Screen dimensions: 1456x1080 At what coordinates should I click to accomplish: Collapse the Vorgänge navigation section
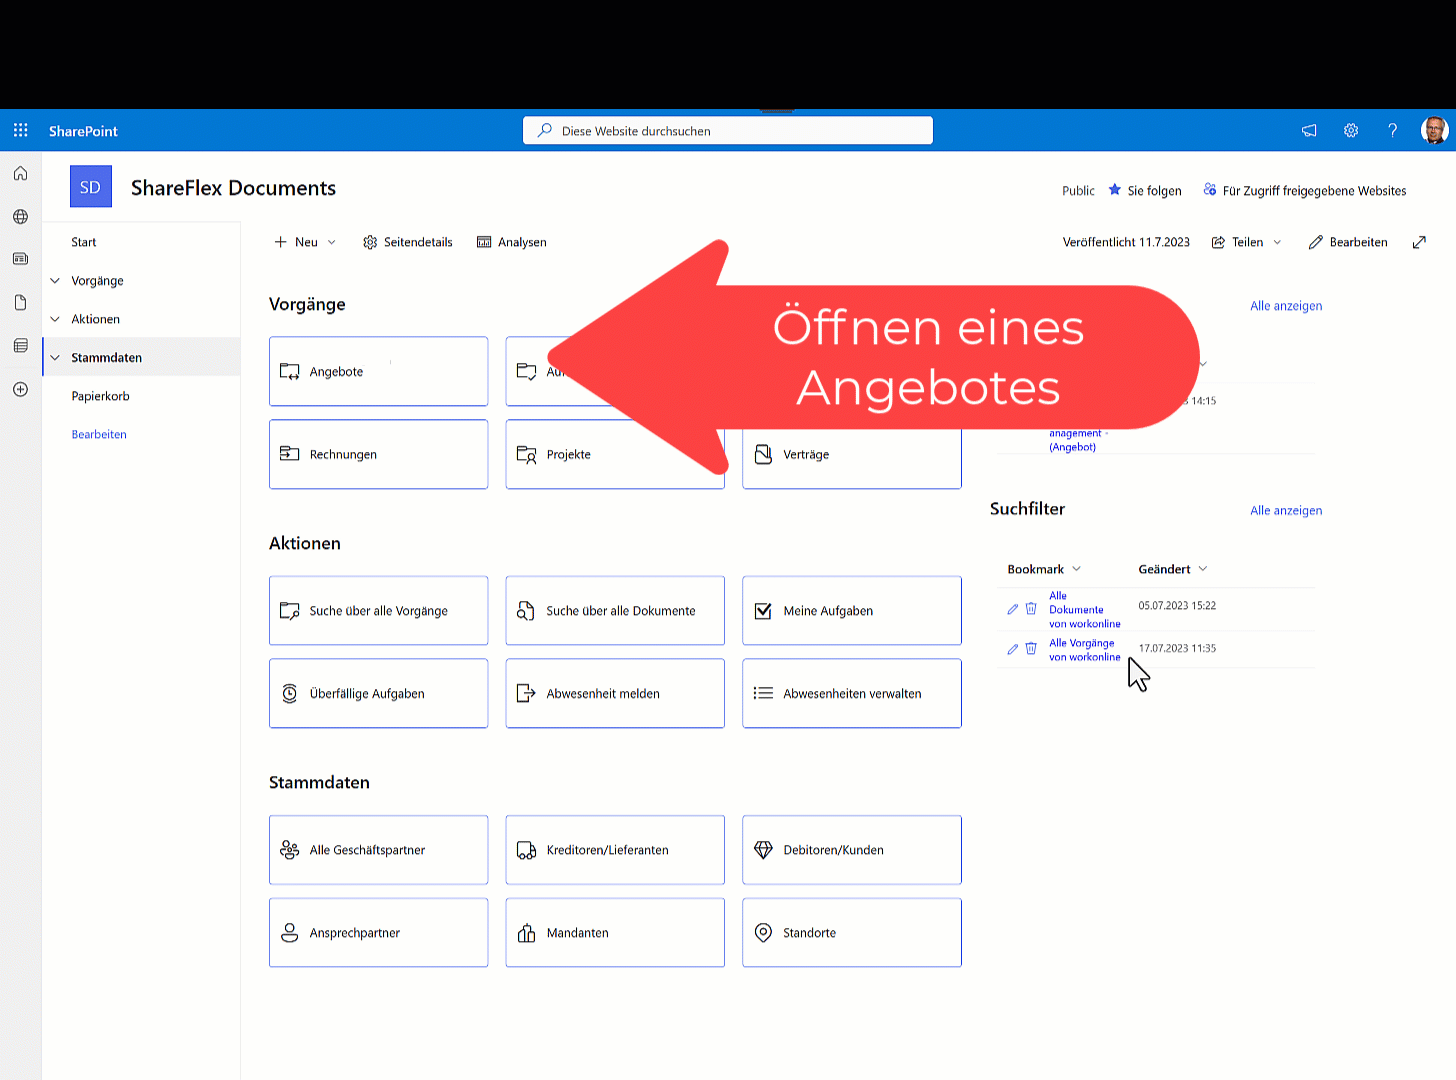pyautogui.click(x=55, y=281)
